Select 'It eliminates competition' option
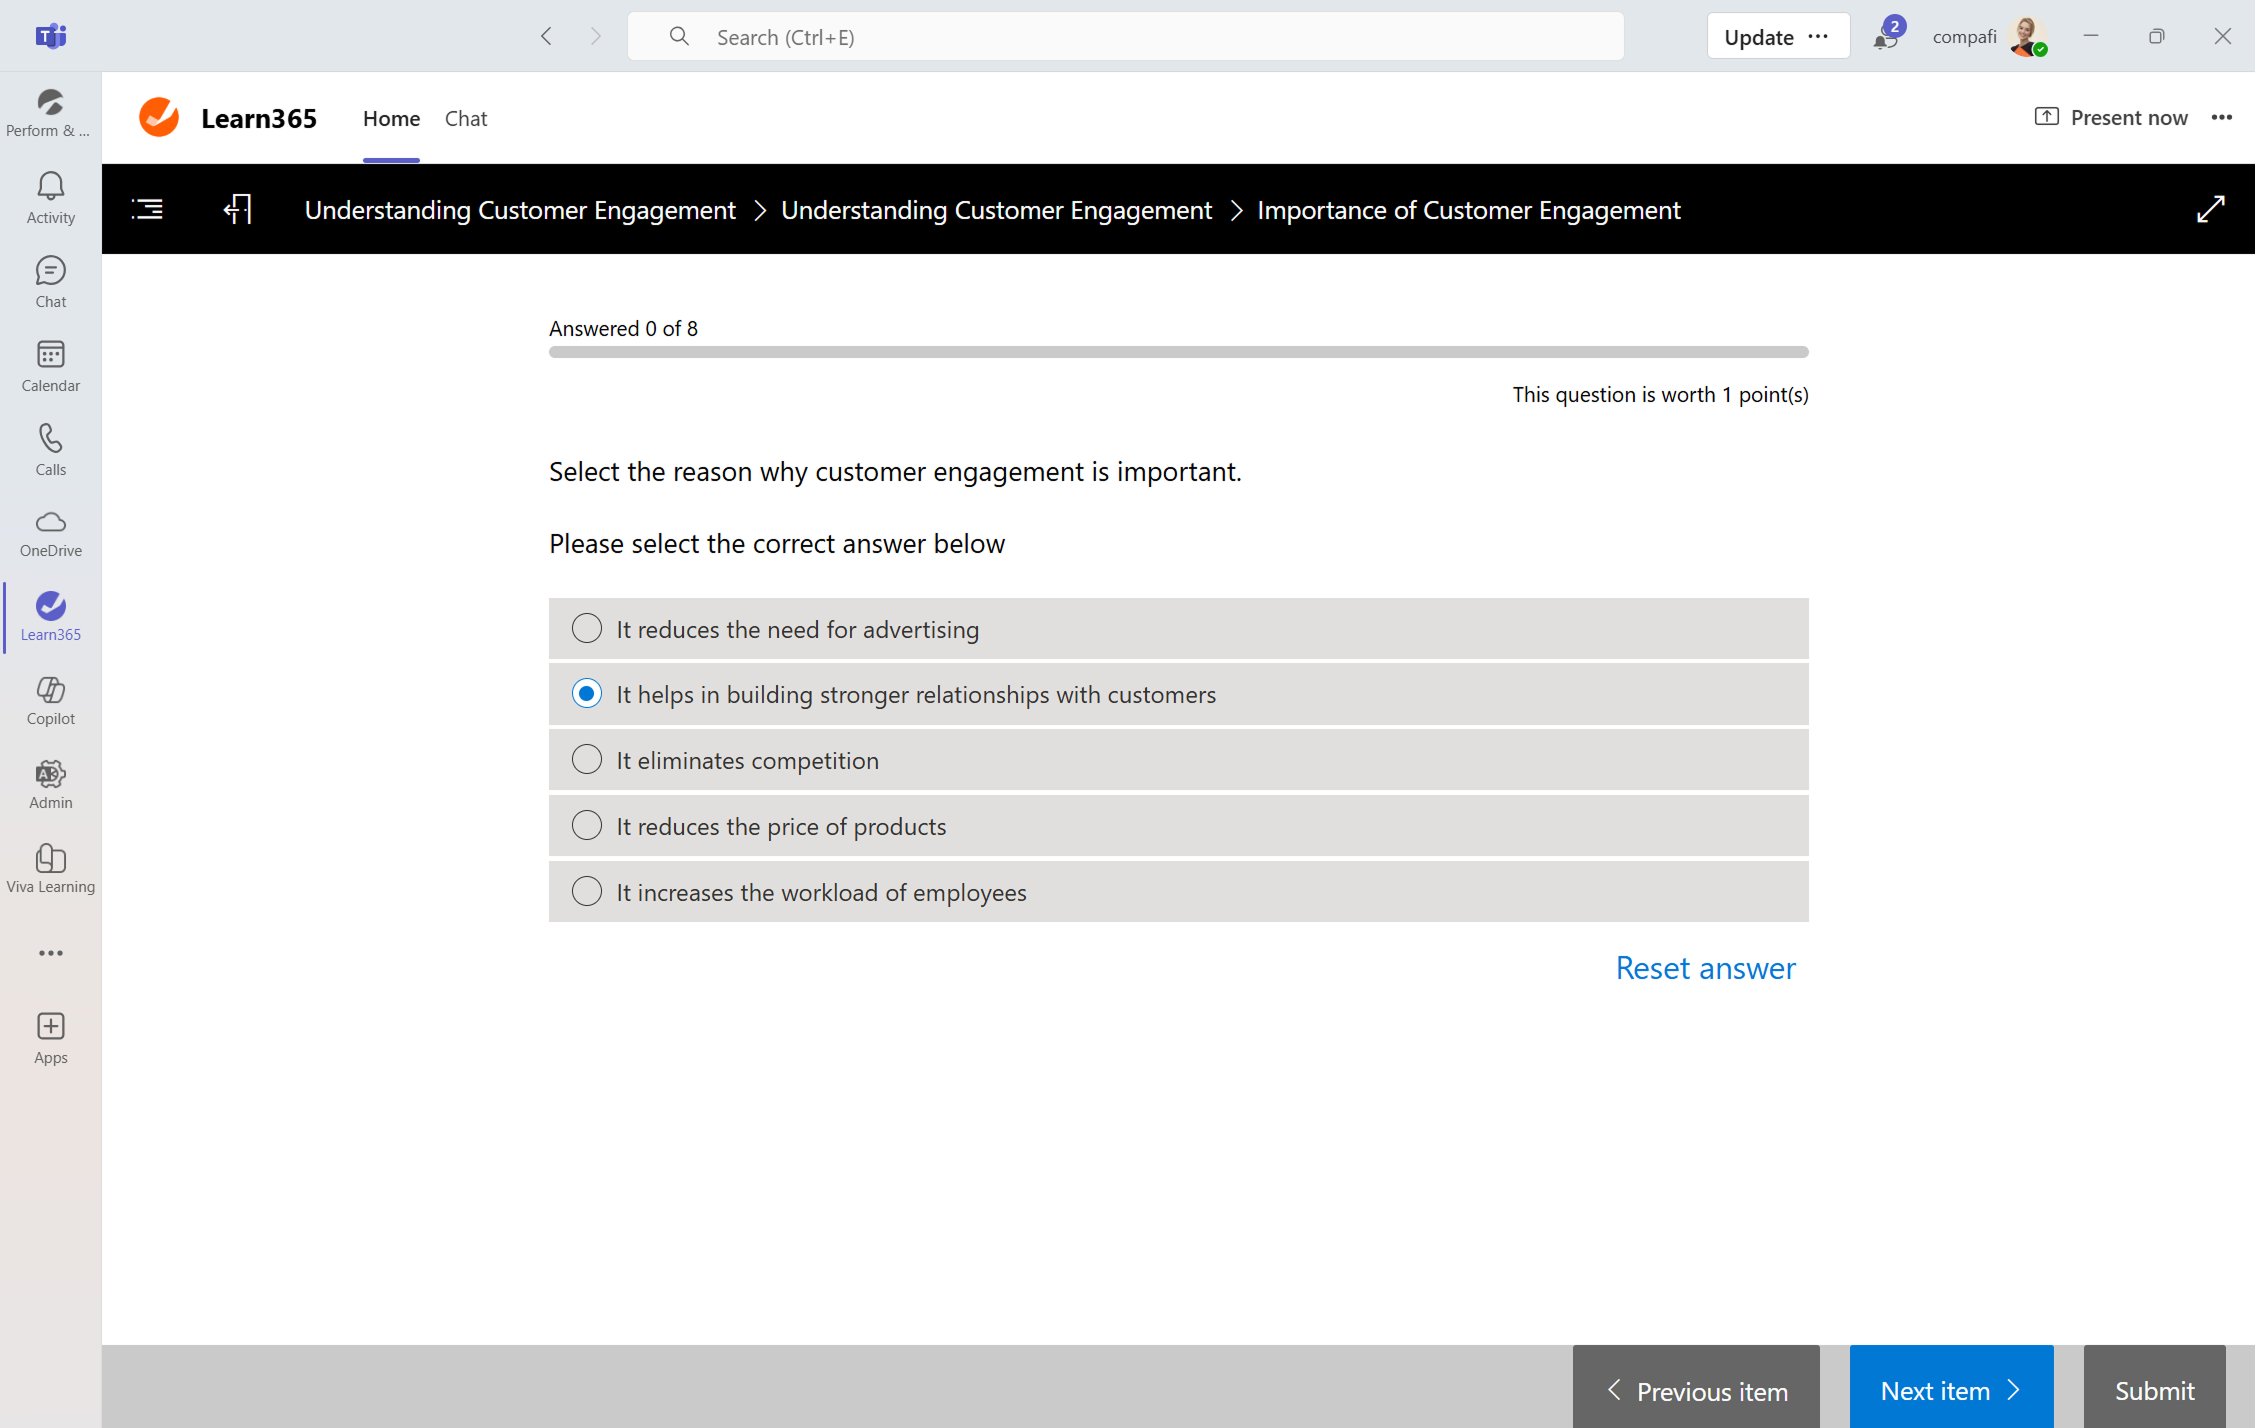 [1178, 760]
